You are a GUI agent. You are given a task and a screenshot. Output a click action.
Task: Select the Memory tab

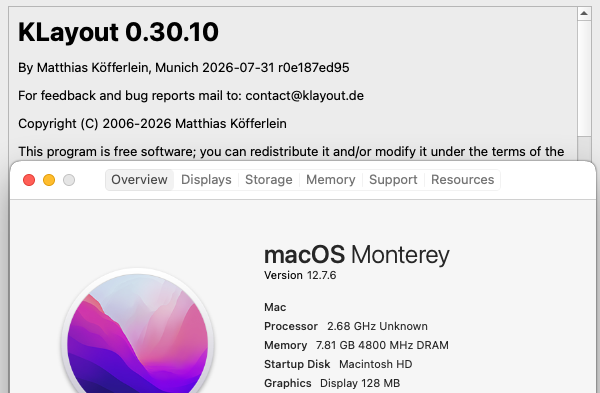pyautogui.click(x=331, y=179)
